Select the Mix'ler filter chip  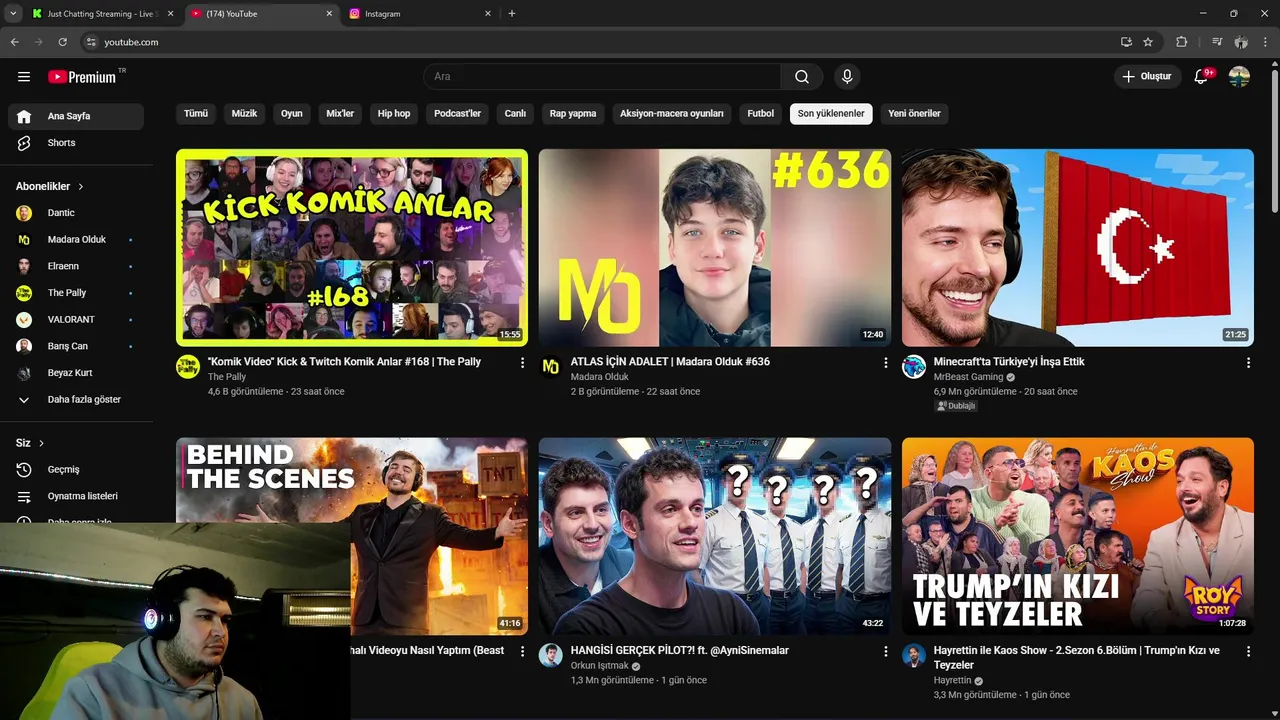point(340,114)
